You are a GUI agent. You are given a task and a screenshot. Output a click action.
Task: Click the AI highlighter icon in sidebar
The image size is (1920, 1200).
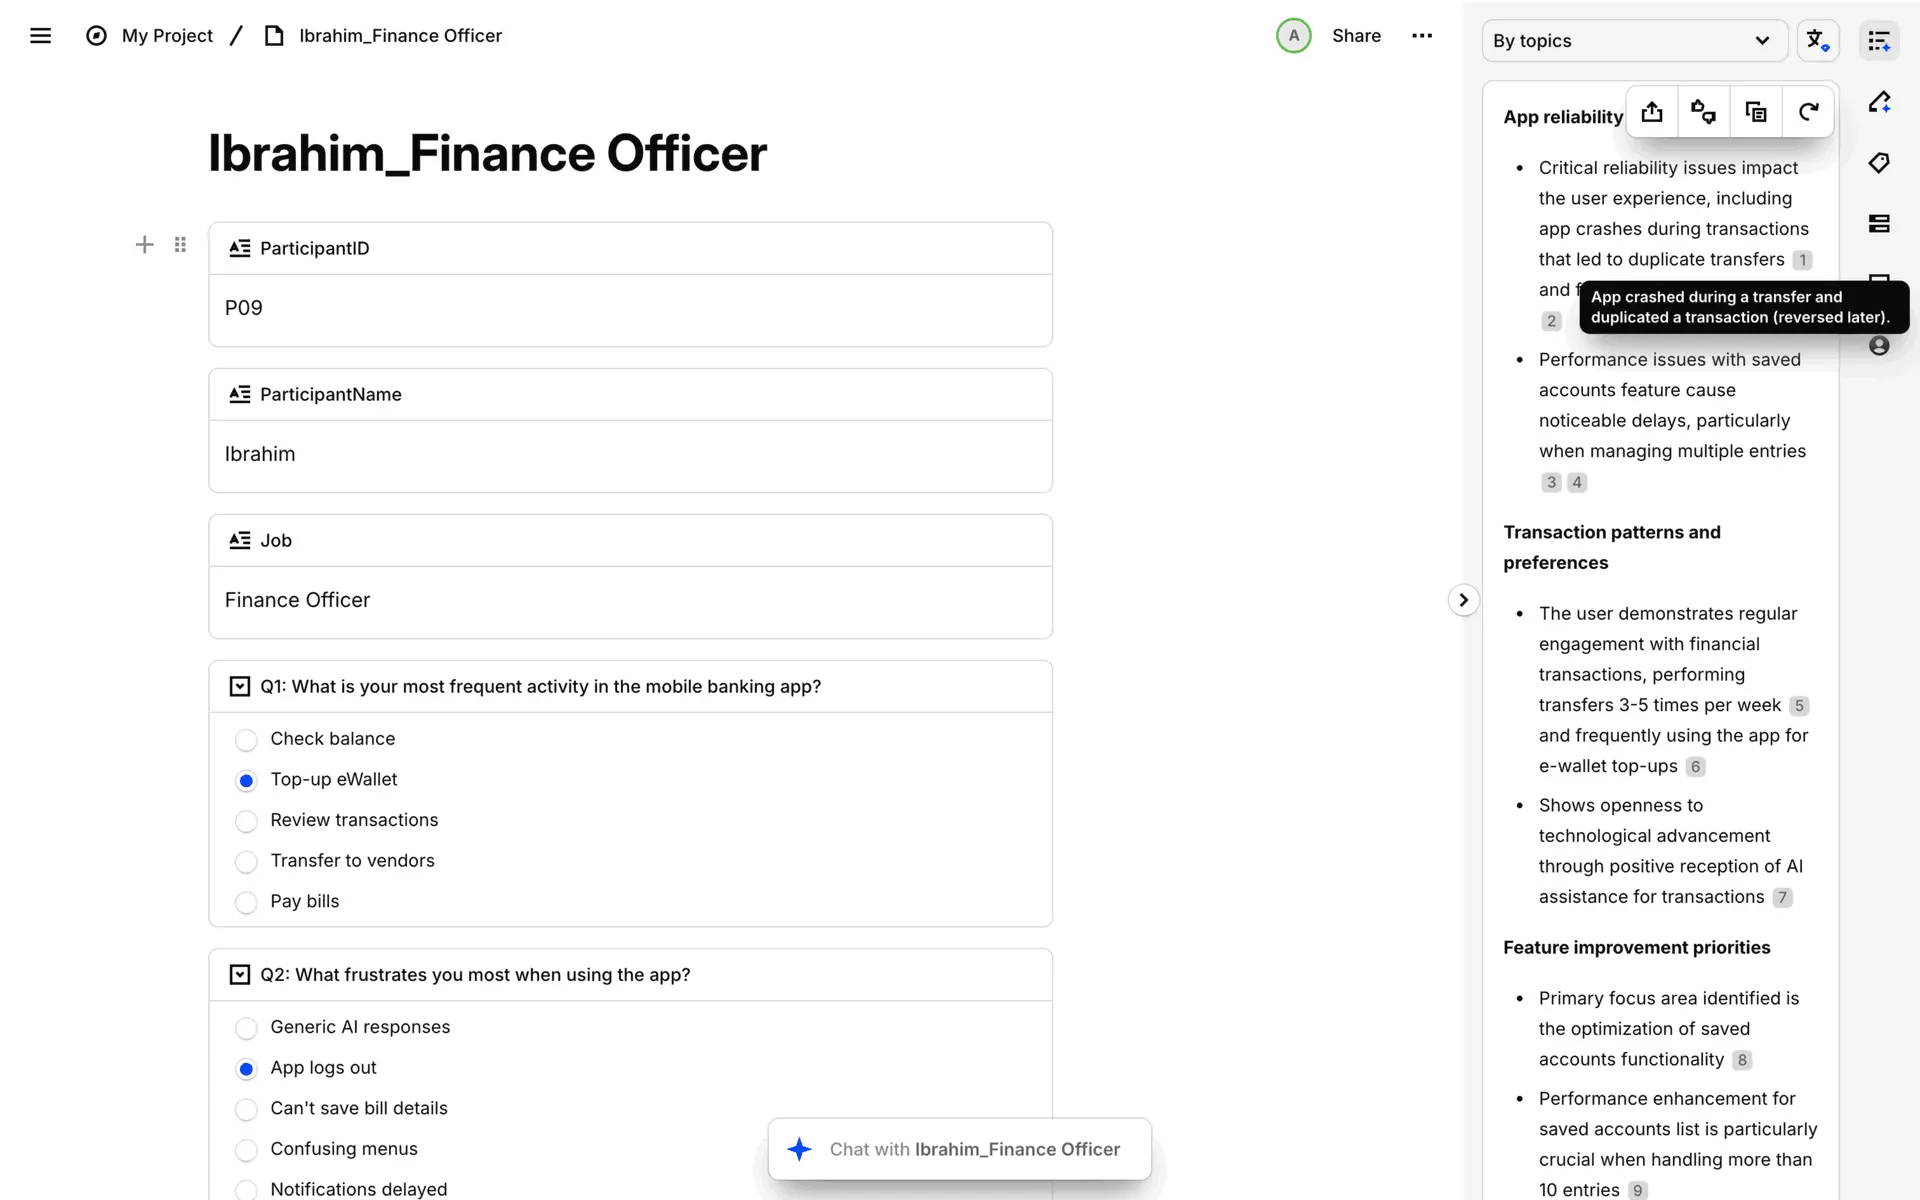[x=1879, y=102]
